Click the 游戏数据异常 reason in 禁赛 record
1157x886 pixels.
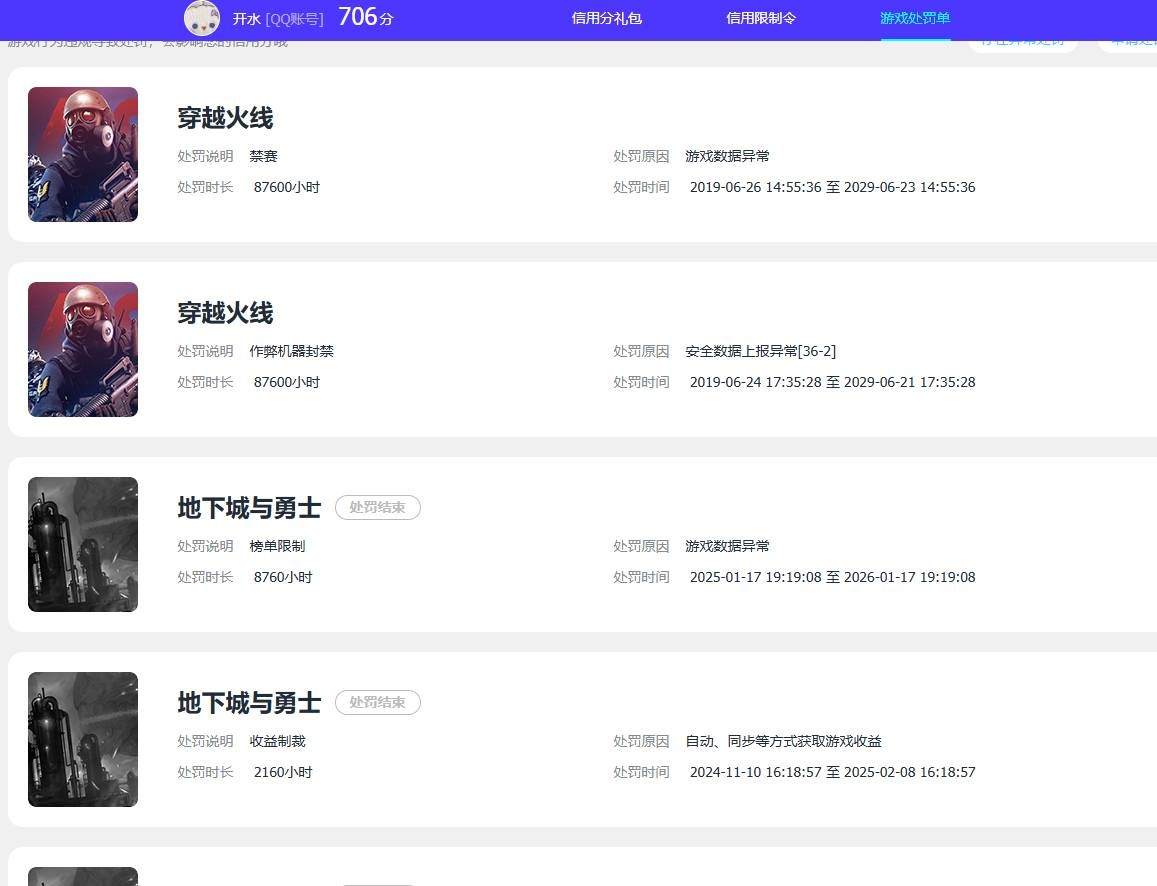pos(728,156)
